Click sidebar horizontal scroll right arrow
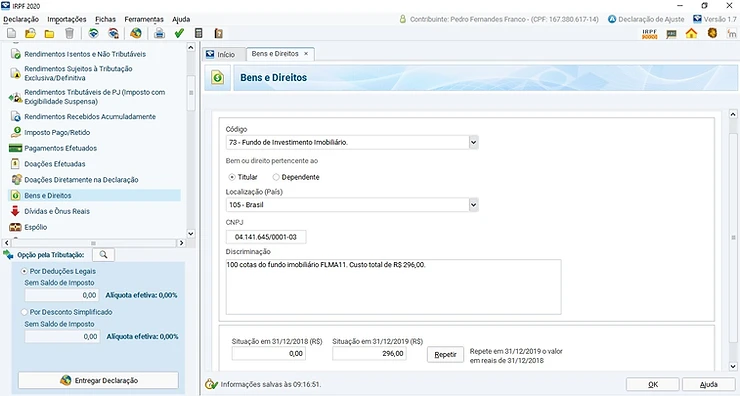The image size is (740, 396). [181, 243]
